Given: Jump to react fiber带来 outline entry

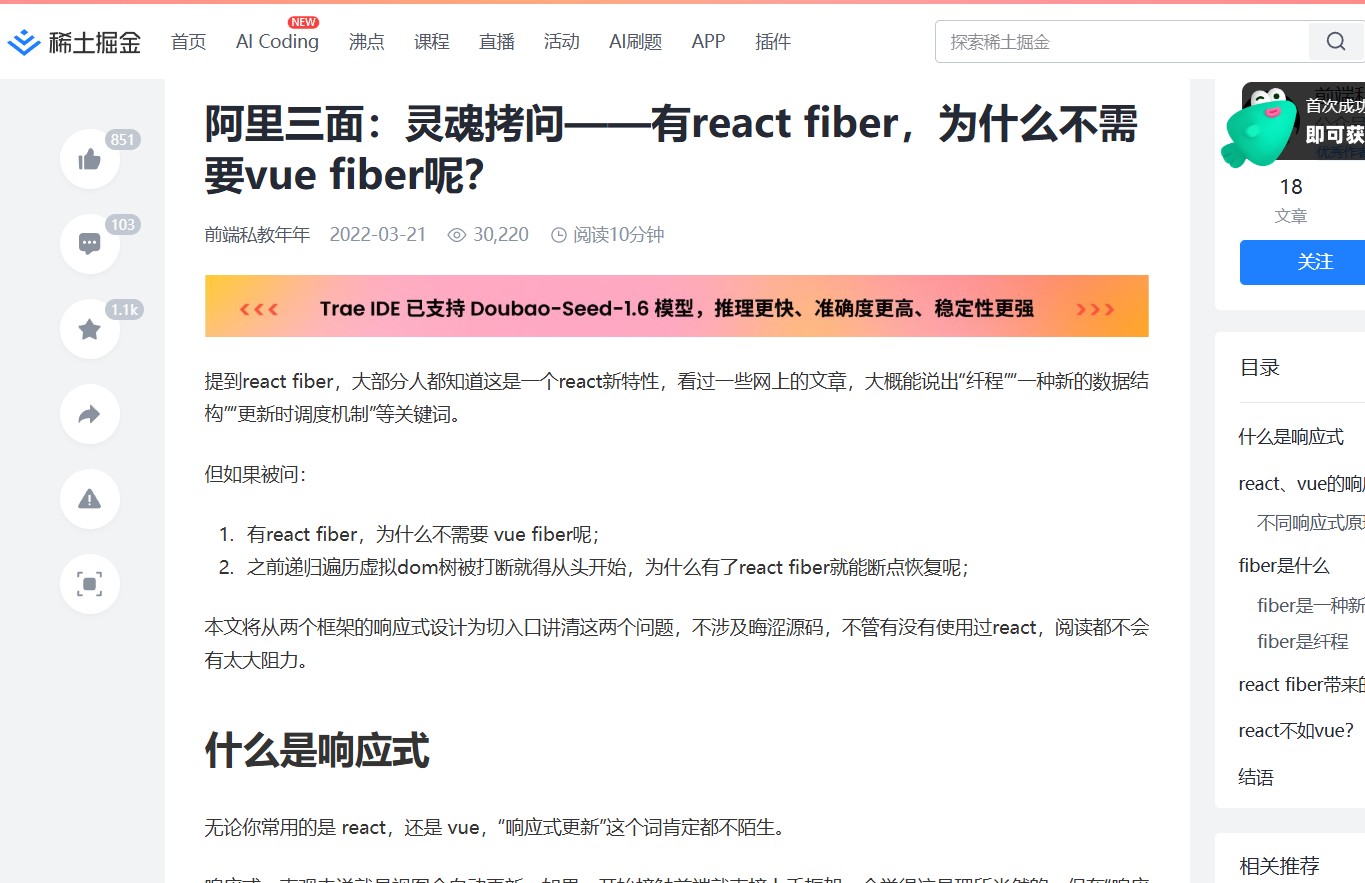Looking at the screenshot, I should point(1301,685).
